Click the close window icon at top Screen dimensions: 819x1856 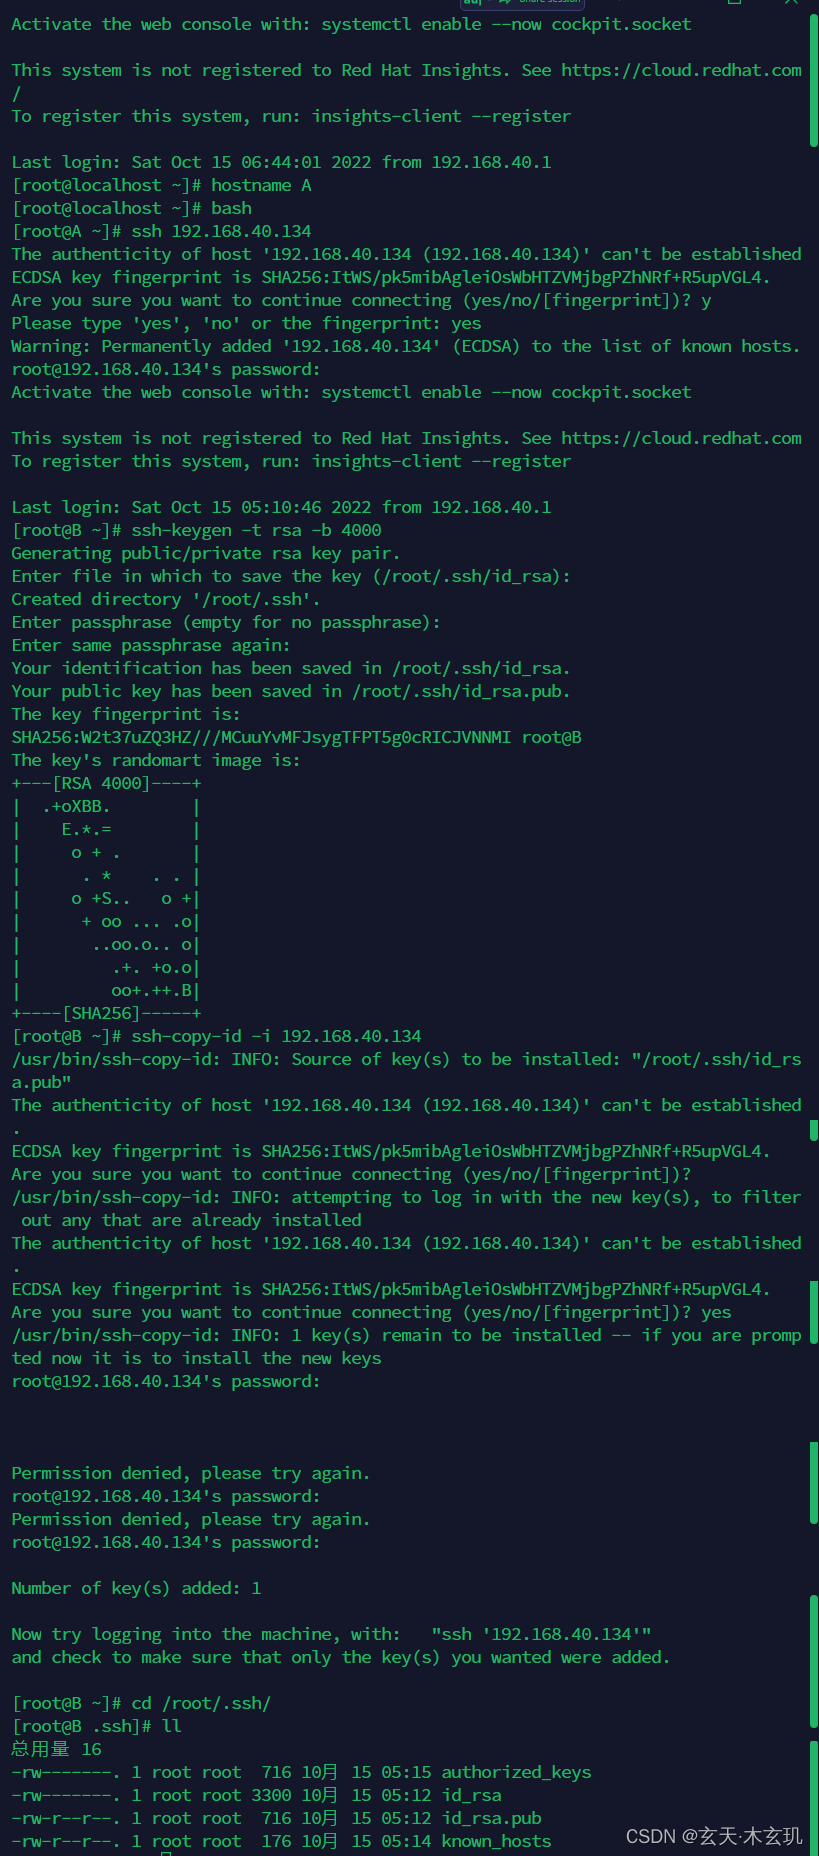[790, 3]
